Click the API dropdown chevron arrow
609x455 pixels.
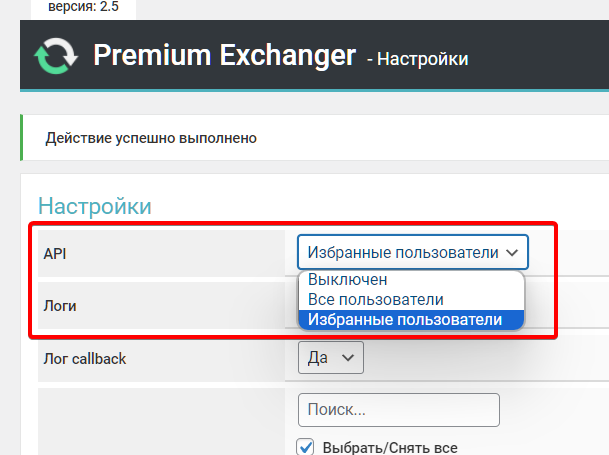coord(512,253)
